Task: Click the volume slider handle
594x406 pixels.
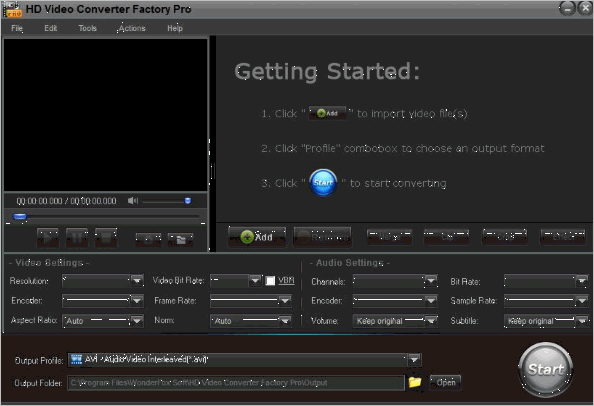Action: pyautogui.click(x=188, y=201)
